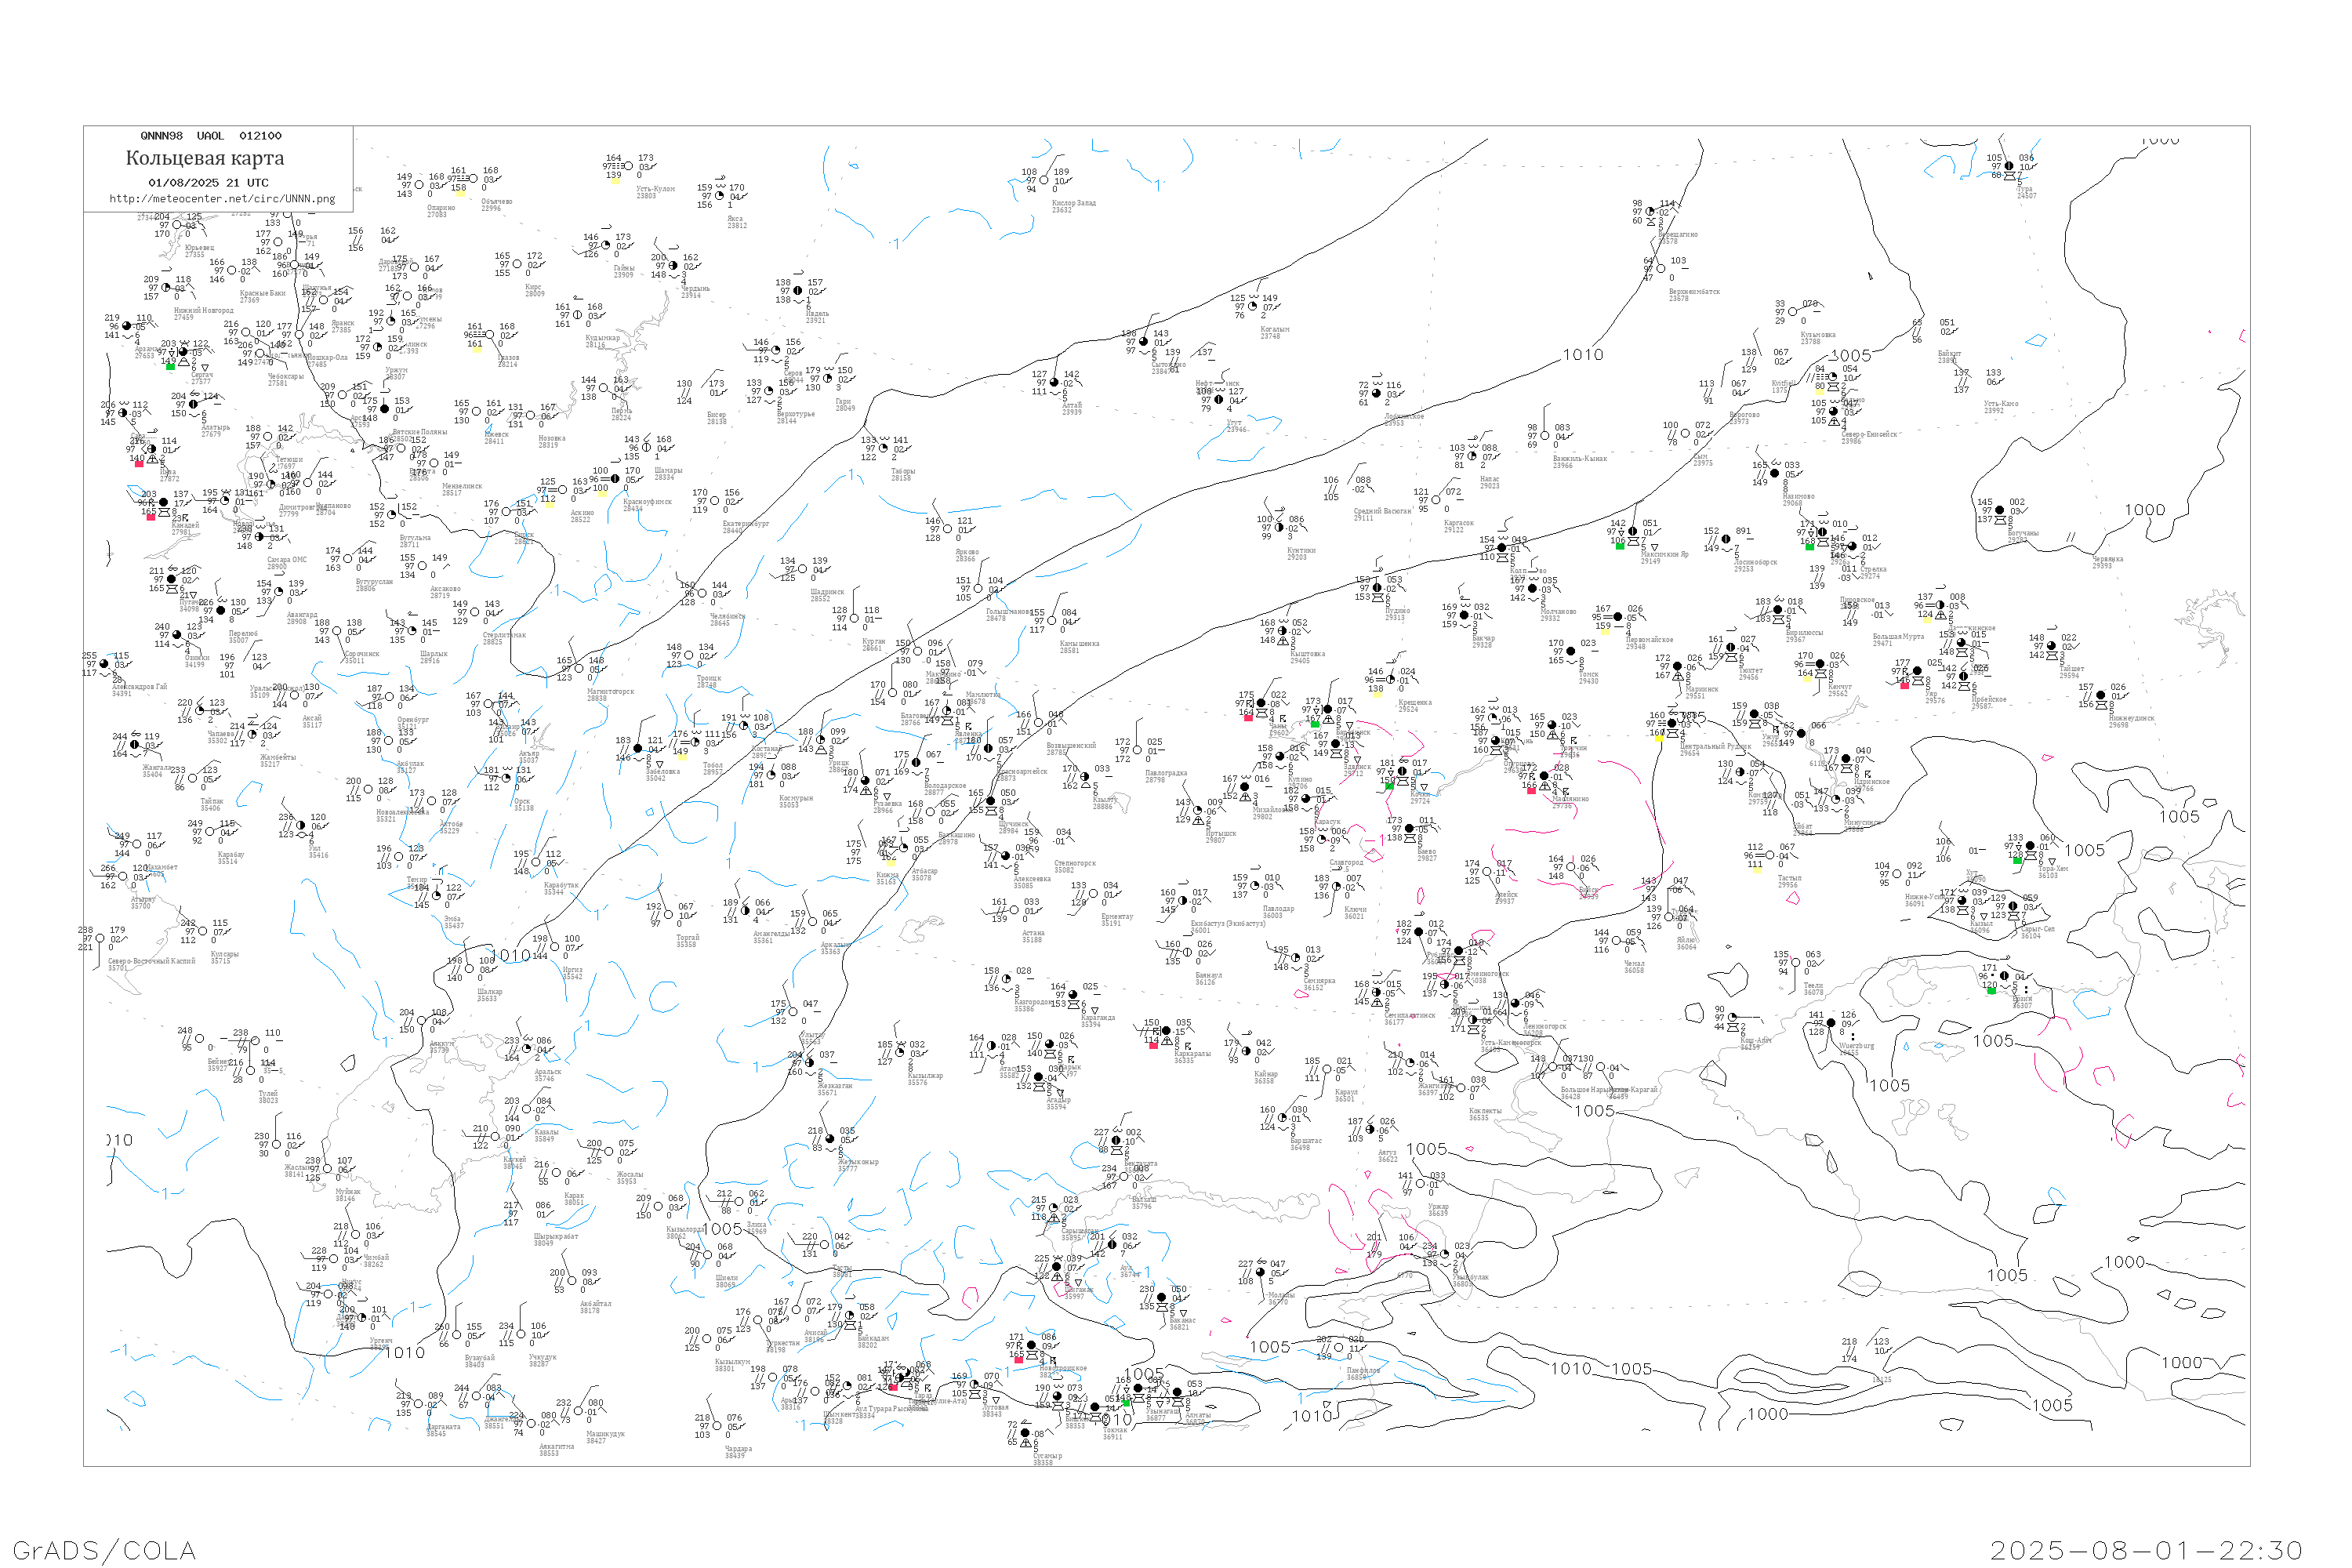Click the Томск station filled circle marker
This screenshot has width=2352, height=1568.
[x=1570, y=651]
